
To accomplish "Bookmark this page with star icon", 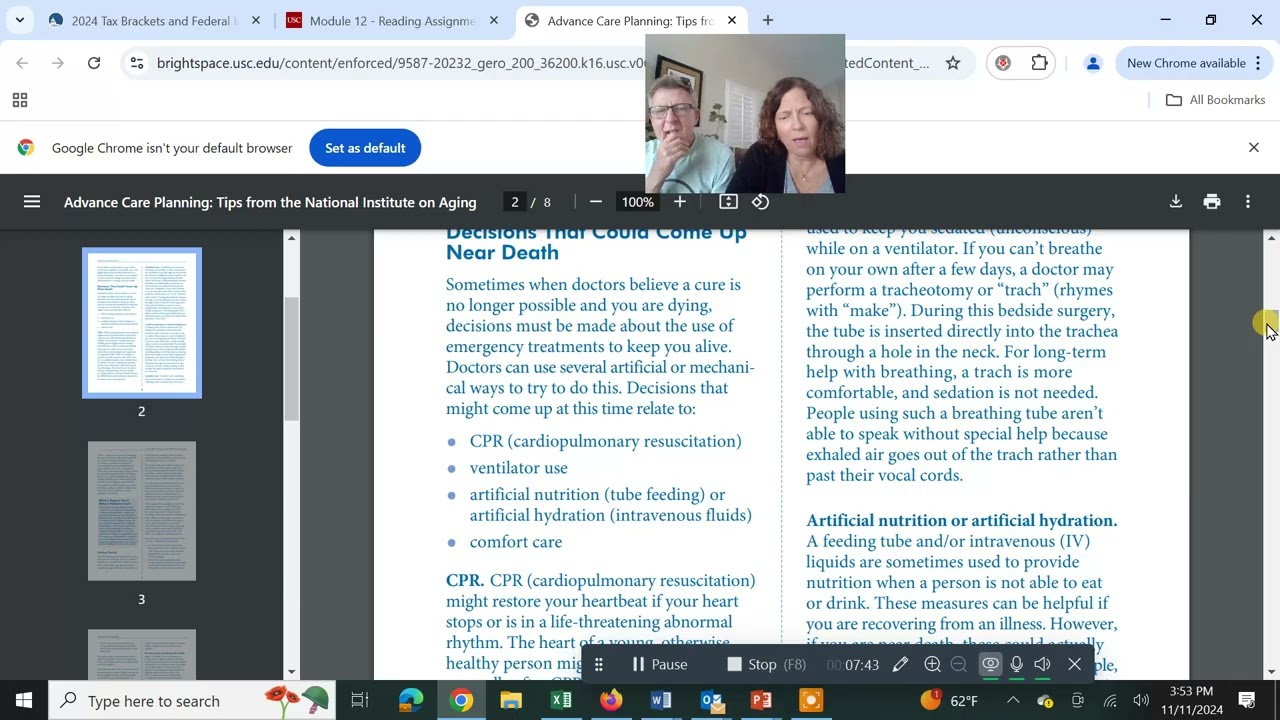I will [x=953, y=63].
